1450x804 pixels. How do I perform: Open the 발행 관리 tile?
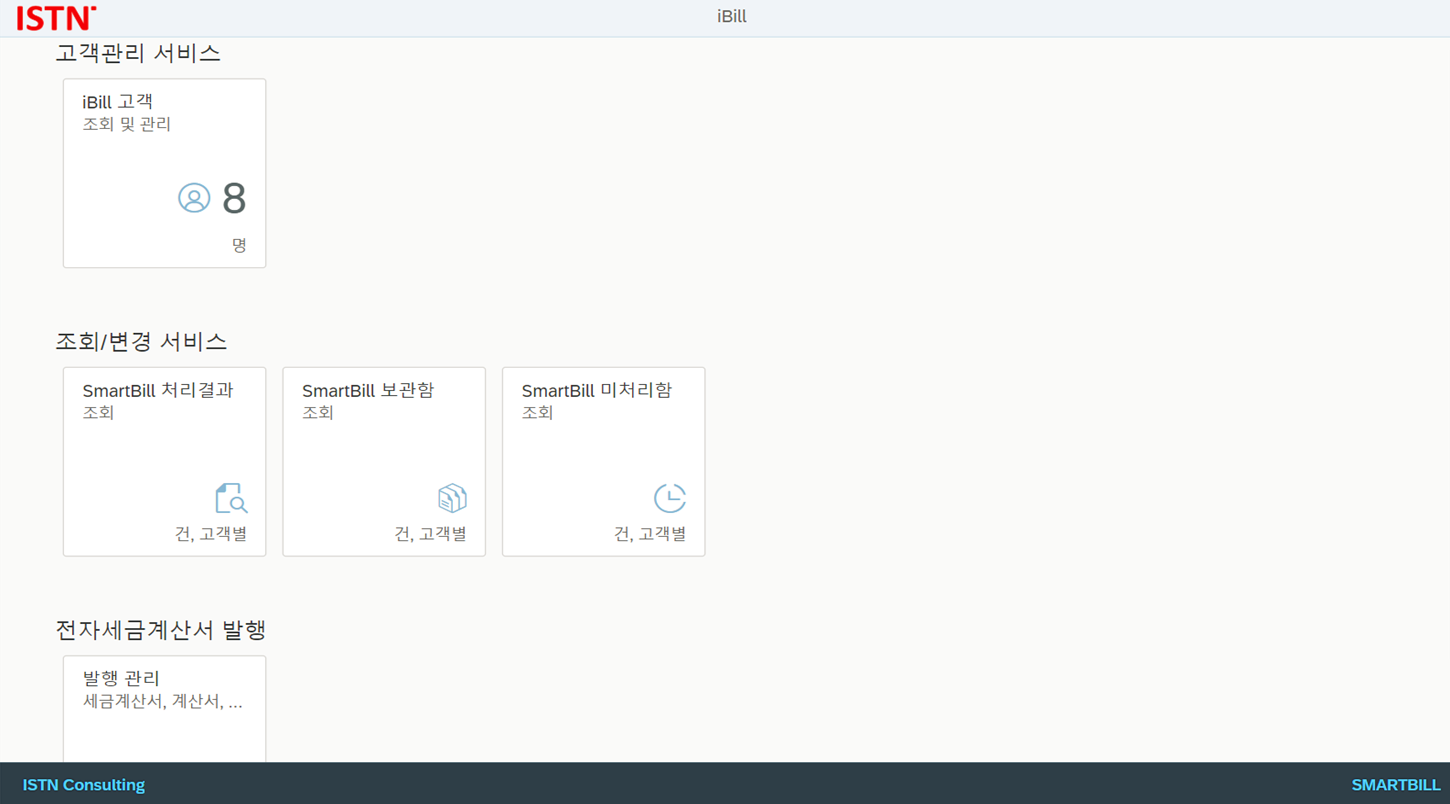pos(164,709)
